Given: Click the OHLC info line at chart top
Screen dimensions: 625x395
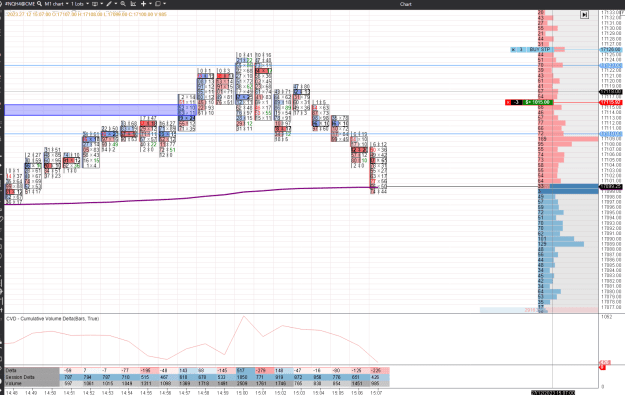Looking at the screenshot, I should tap(86, 14).
